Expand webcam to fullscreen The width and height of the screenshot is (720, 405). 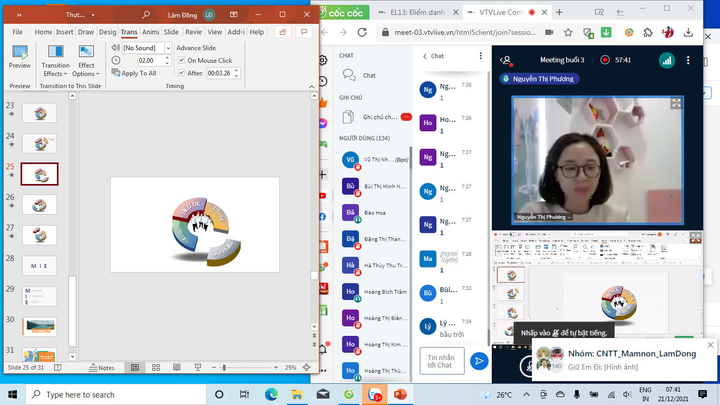[677, 102]
